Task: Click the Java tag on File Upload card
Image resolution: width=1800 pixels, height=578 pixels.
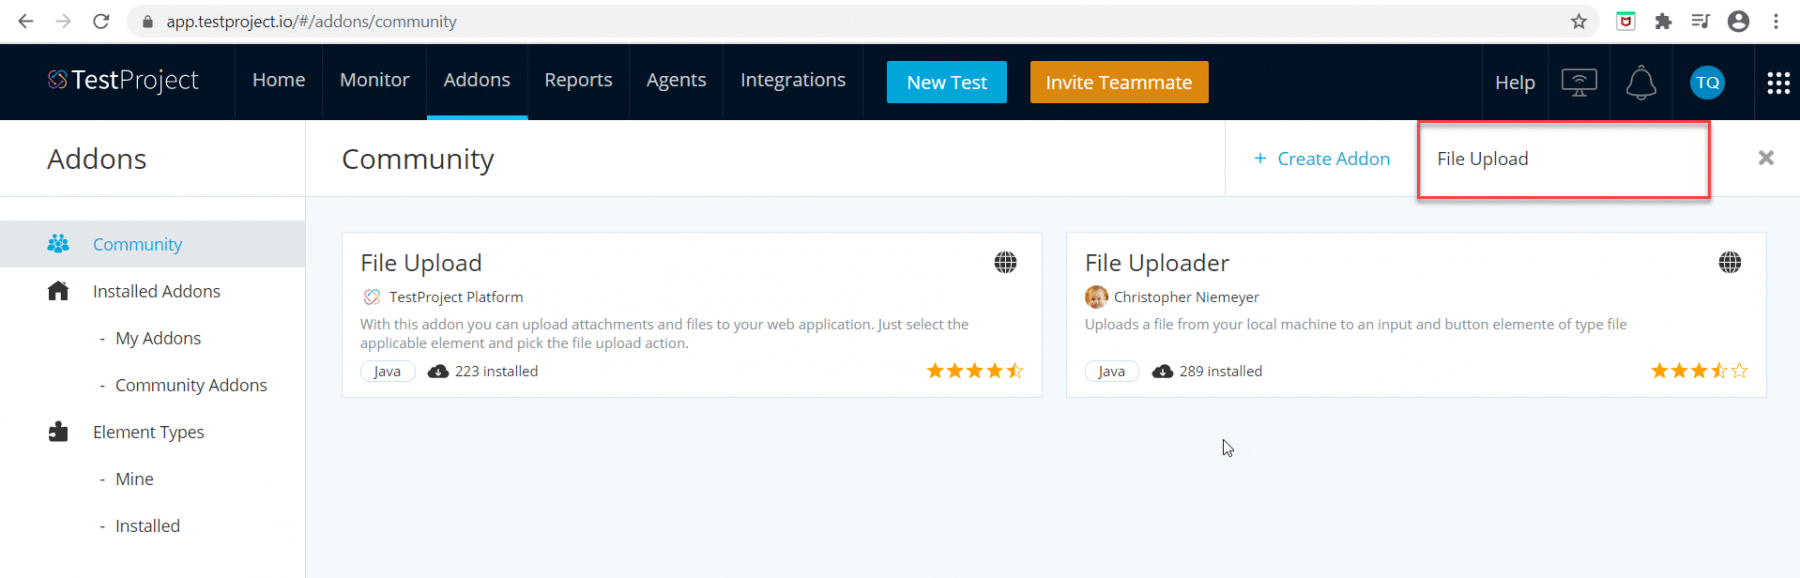Action: (387, 371)
